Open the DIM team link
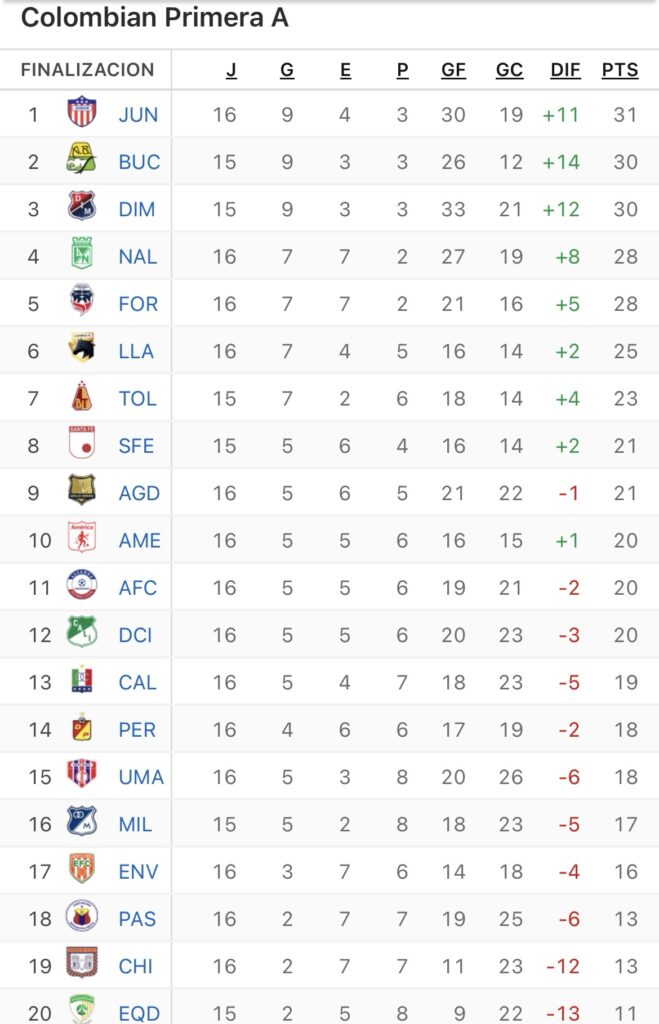659x1024 pixels. point(138,209)
